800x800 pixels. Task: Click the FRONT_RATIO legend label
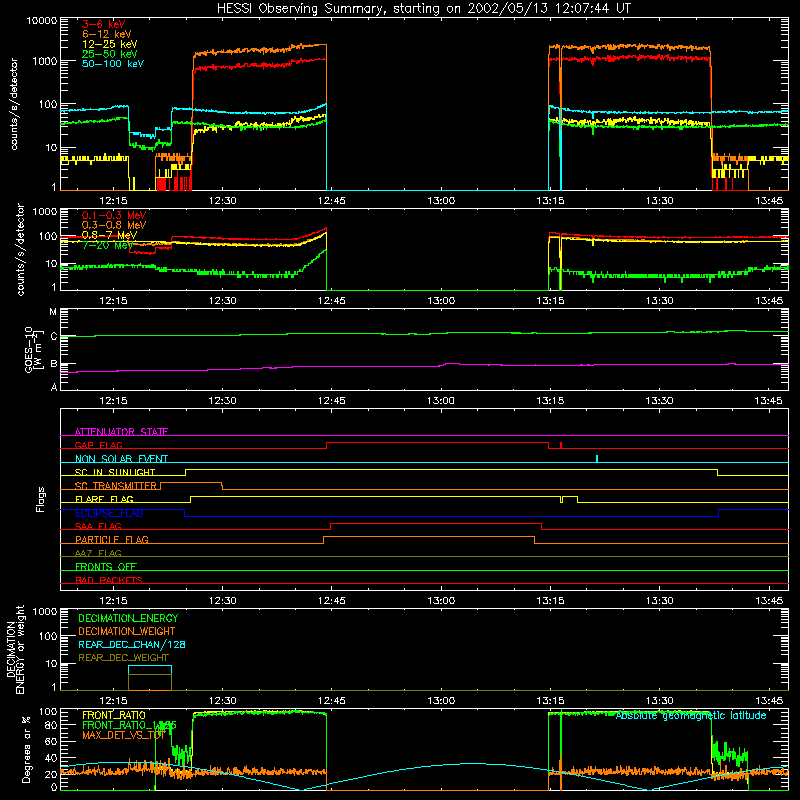tap(114, 715)
